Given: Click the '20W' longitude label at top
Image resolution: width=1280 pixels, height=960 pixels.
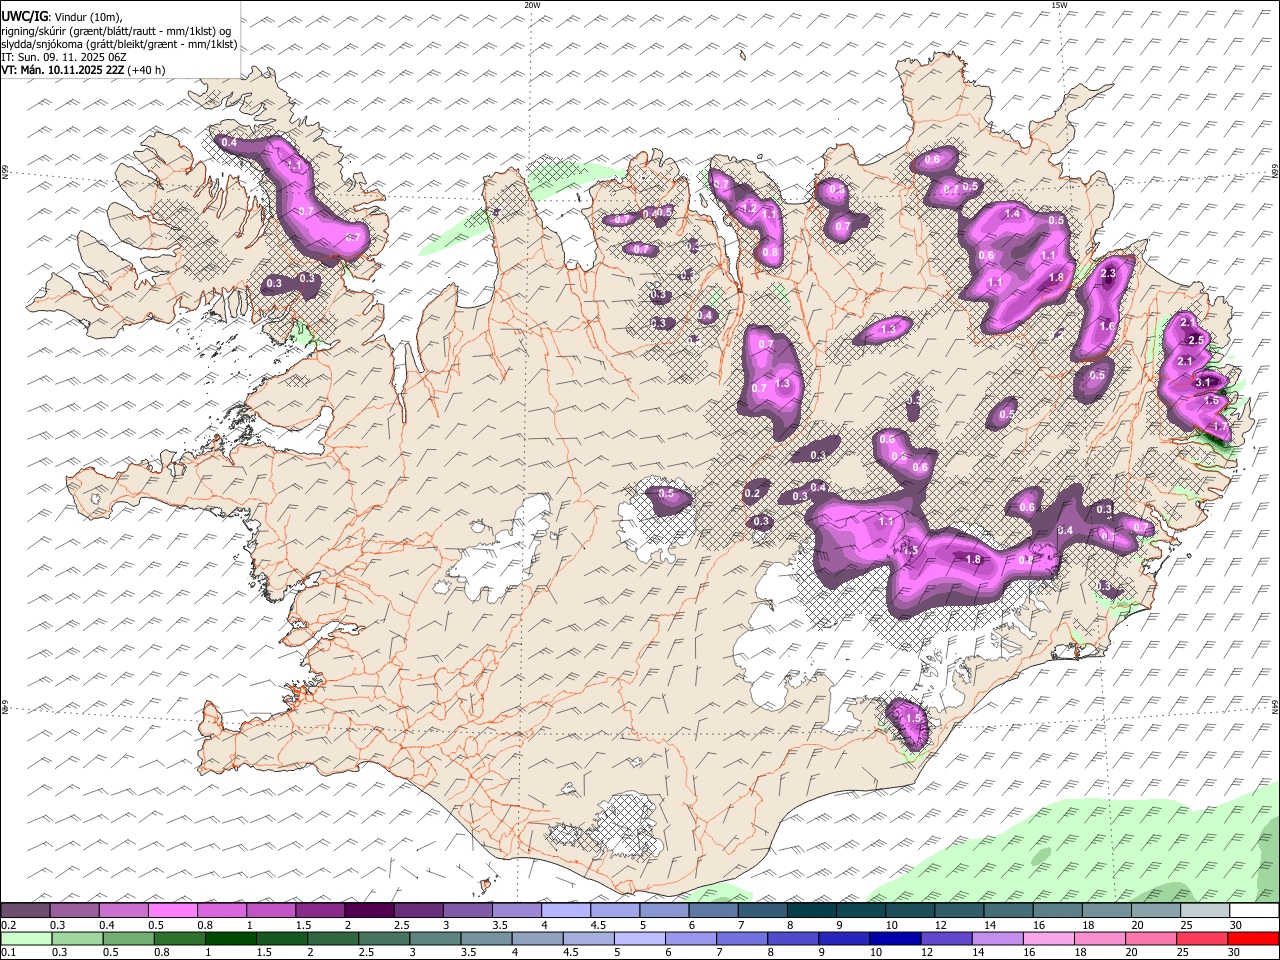Looking at the screenshot, I should 532,5.
